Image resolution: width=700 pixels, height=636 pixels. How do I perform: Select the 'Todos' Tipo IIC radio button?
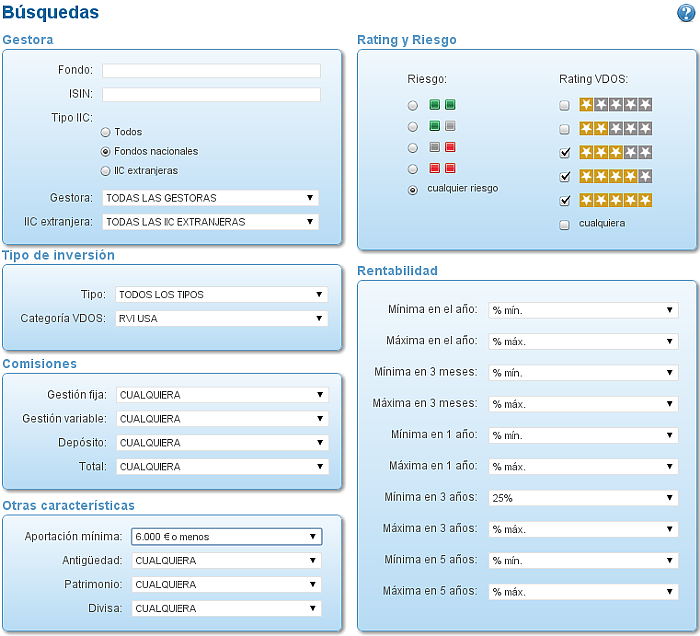(105, 132)
